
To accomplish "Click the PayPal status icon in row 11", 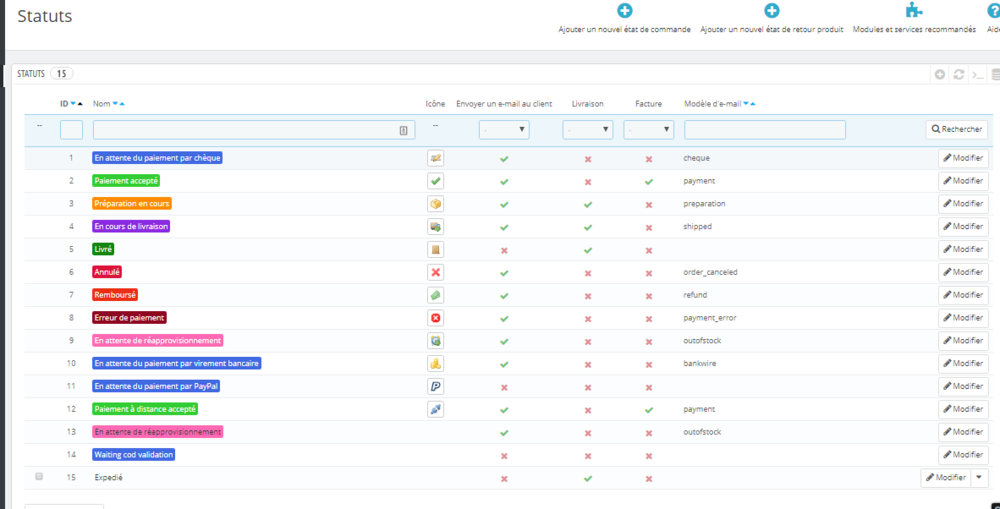I will point(435,386).
